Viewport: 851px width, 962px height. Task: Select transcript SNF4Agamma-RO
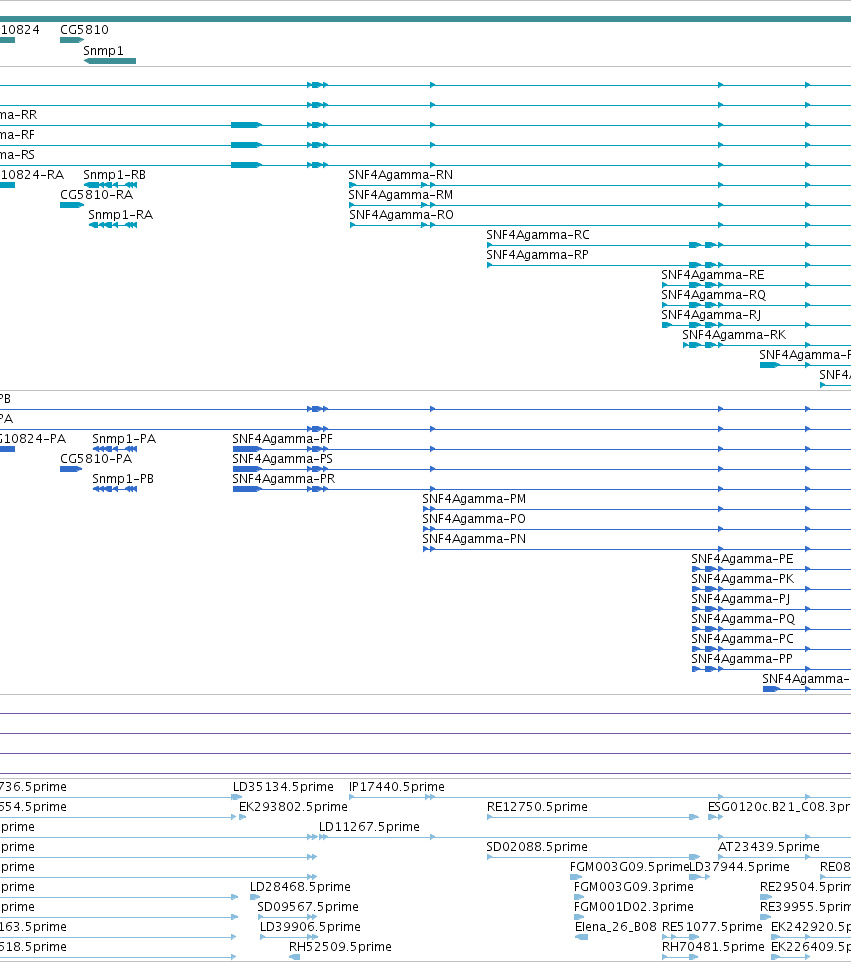pyautogui.click(x=401, y=215)
